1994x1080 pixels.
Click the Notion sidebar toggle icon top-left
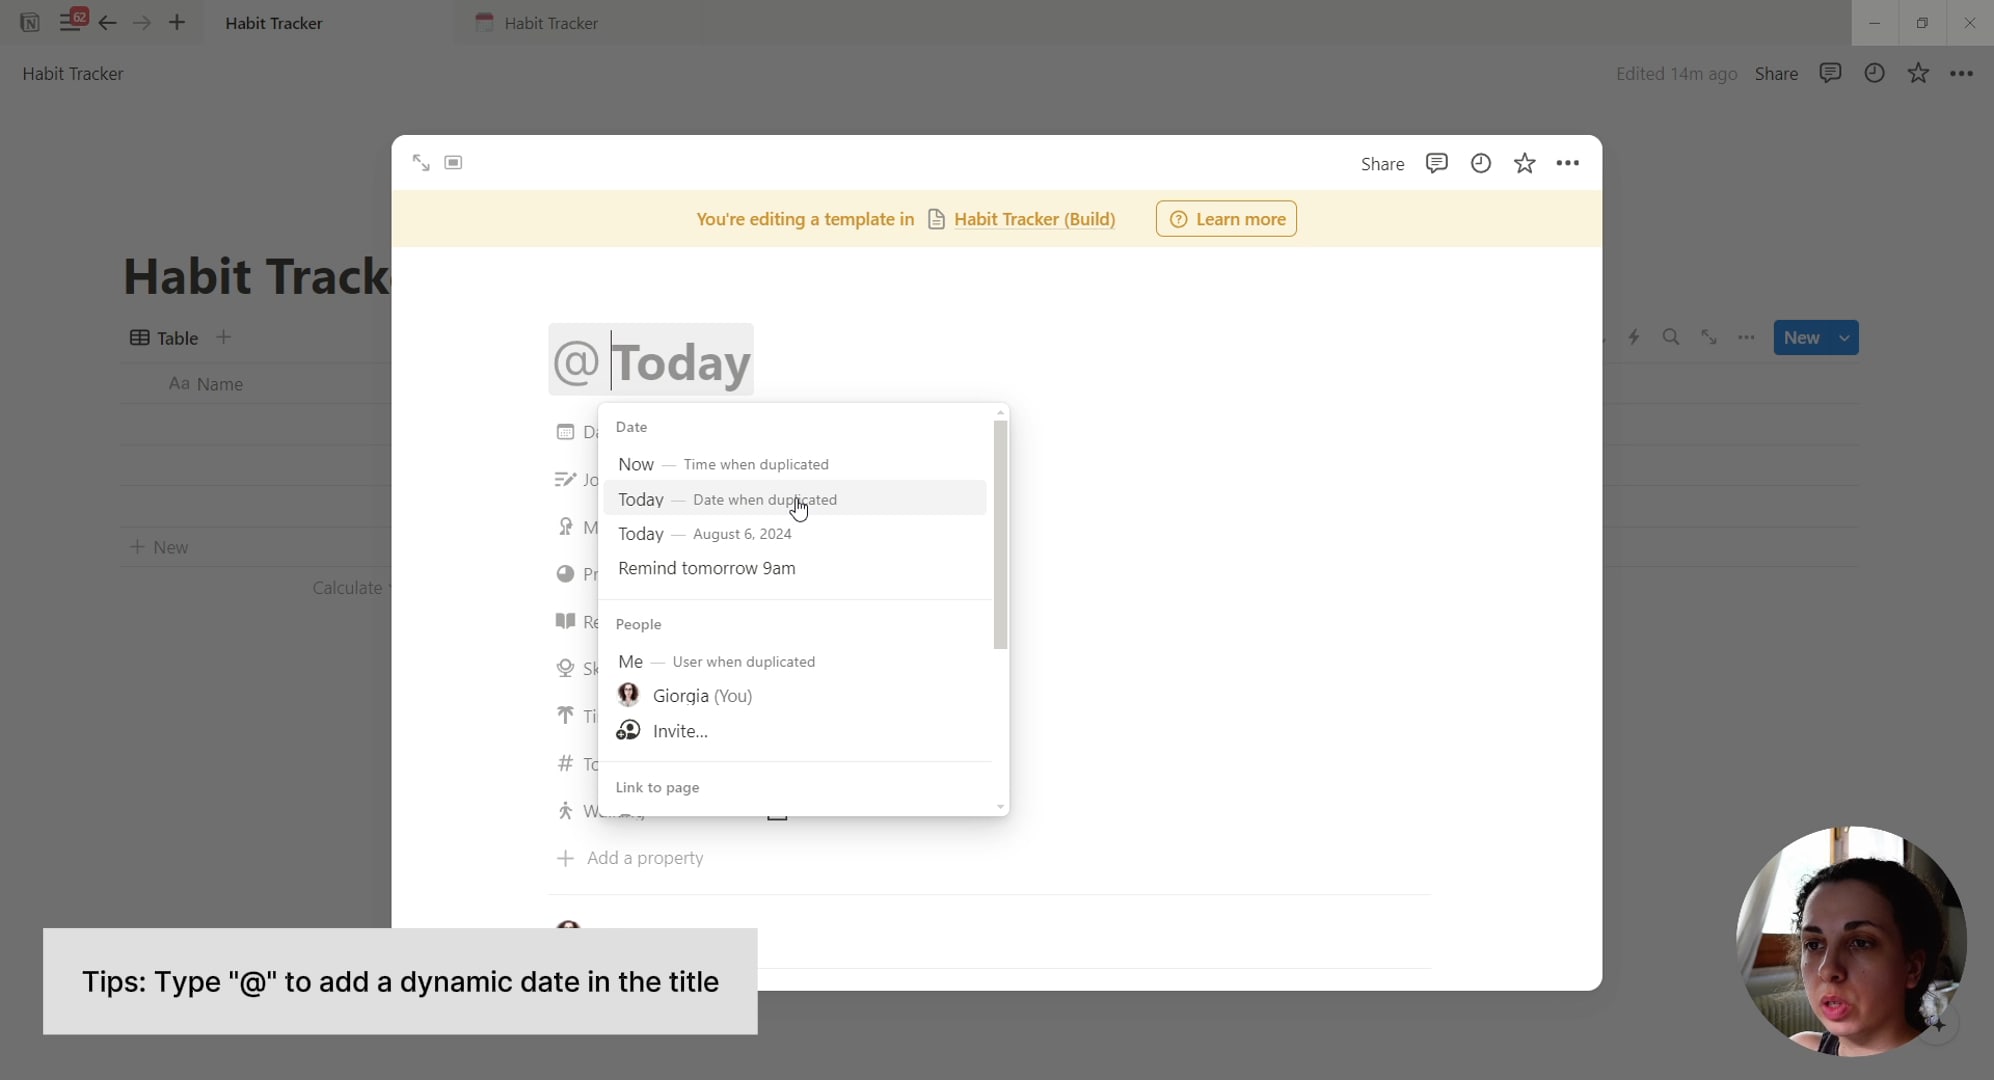click(x=65, y=22)
